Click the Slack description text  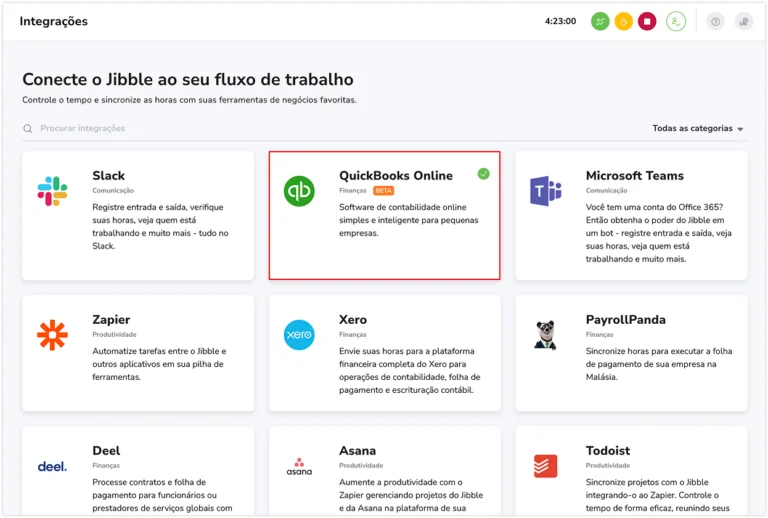(161, 227)
